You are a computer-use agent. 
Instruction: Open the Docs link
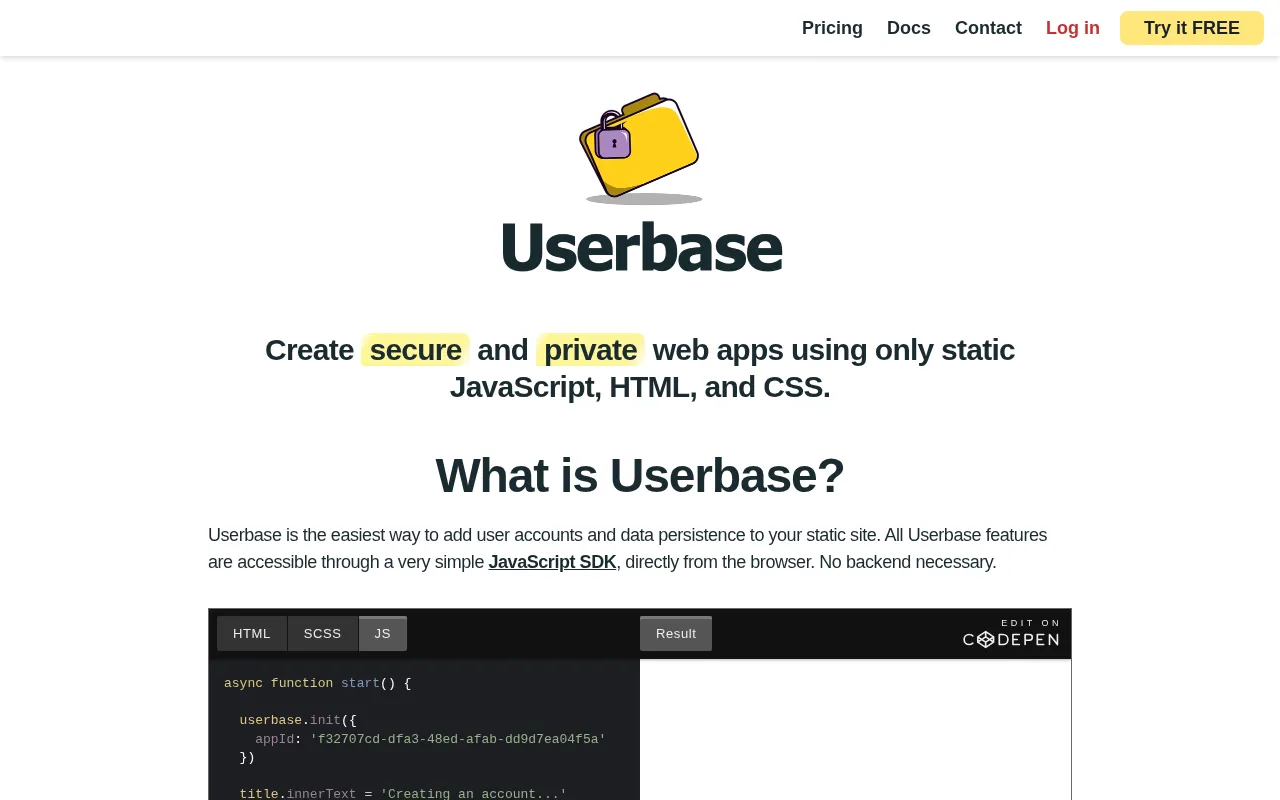[908, 28]
